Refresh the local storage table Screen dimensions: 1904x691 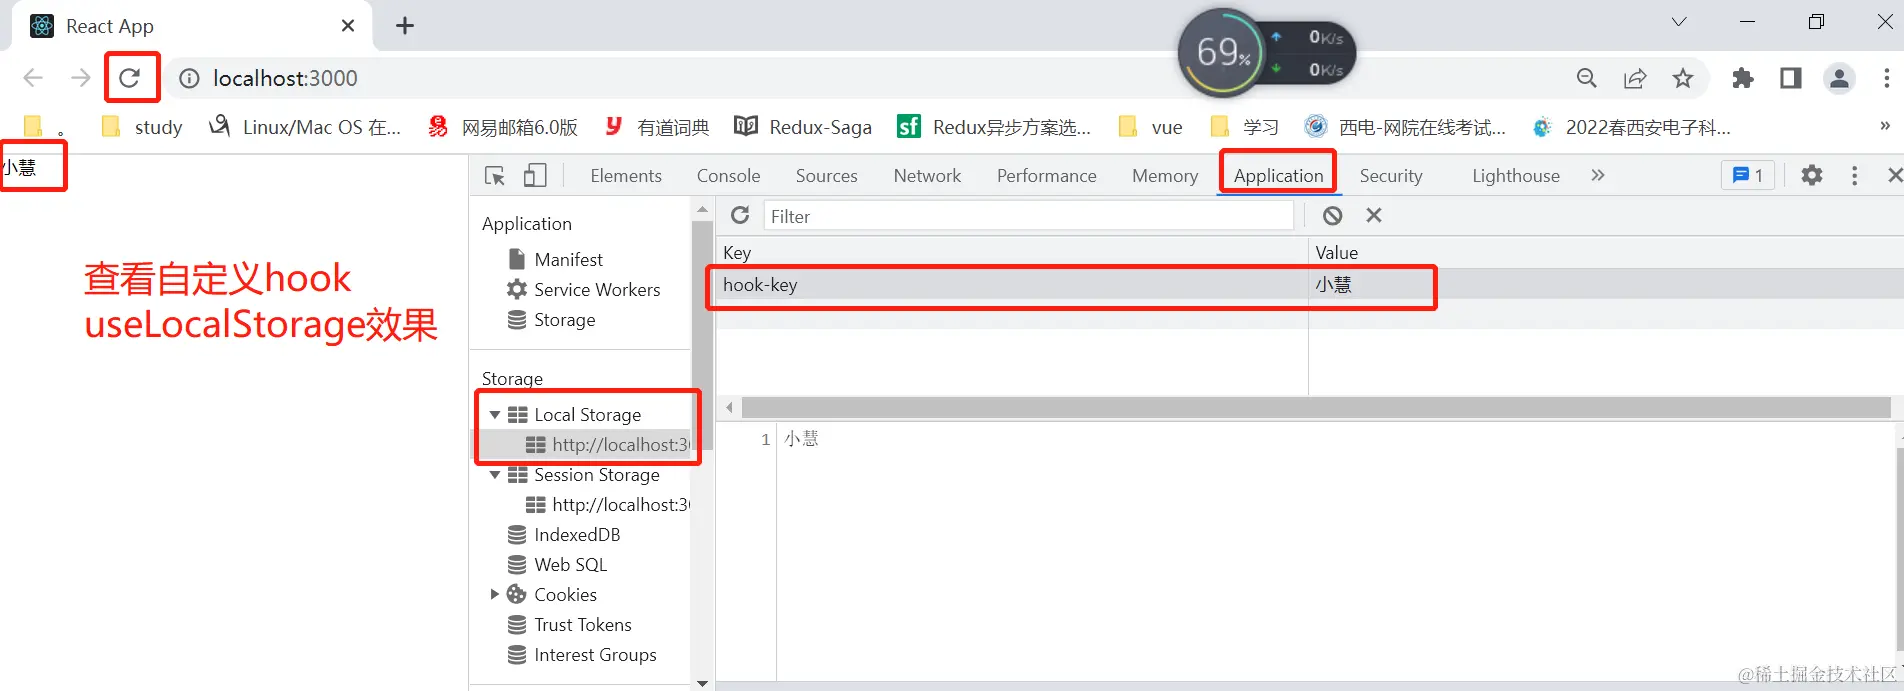coord(740,215)
